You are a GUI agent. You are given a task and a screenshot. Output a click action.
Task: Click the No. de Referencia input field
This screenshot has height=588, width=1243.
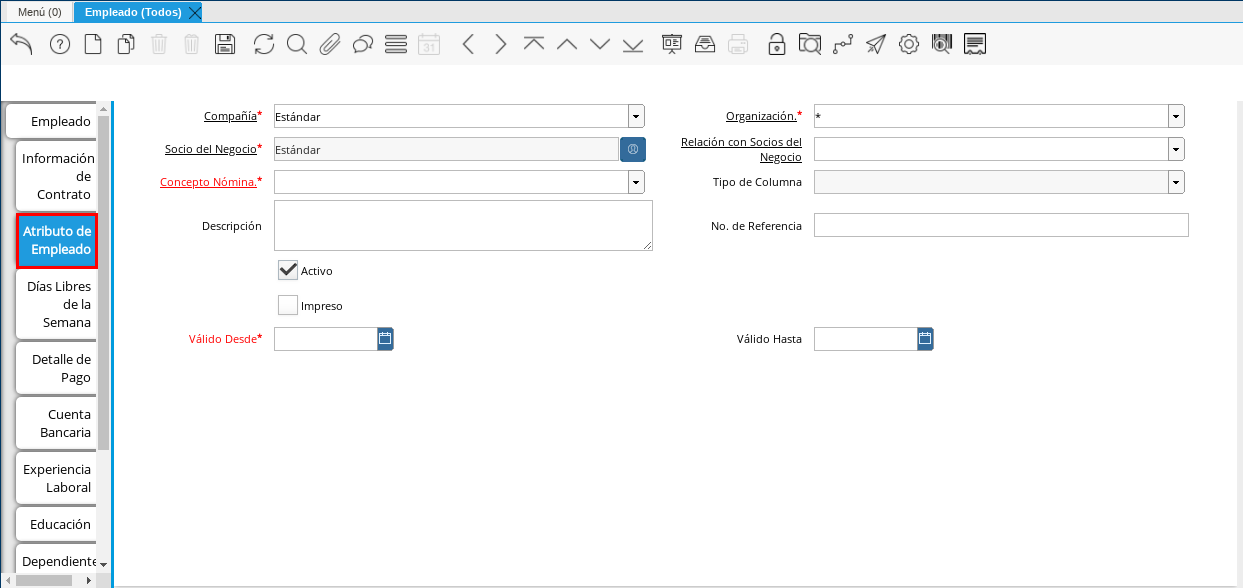(1000, 225)
